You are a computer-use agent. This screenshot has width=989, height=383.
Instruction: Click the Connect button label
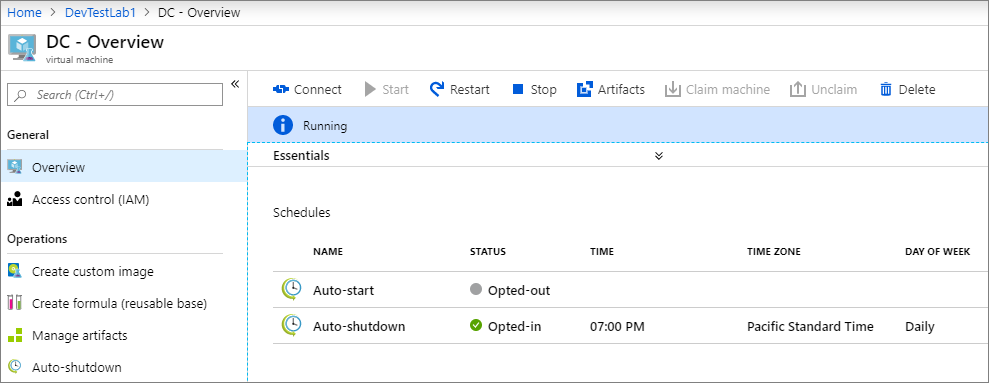318,90
